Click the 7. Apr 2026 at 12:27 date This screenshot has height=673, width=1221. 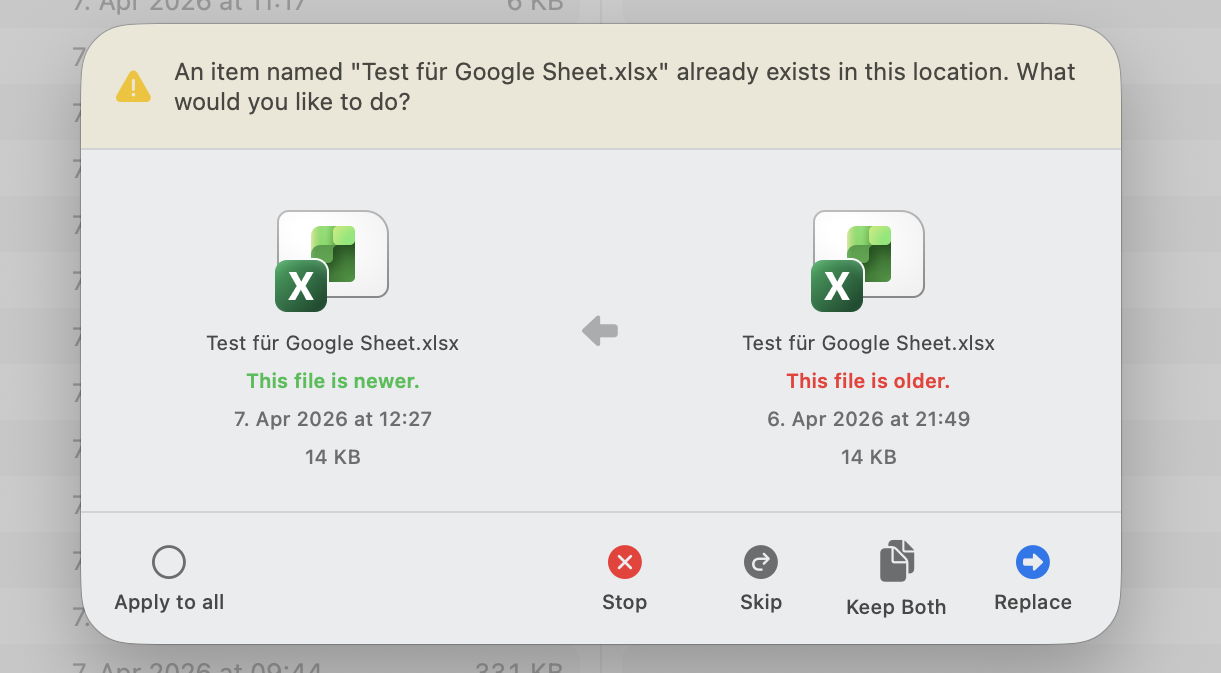click(333, 419)
